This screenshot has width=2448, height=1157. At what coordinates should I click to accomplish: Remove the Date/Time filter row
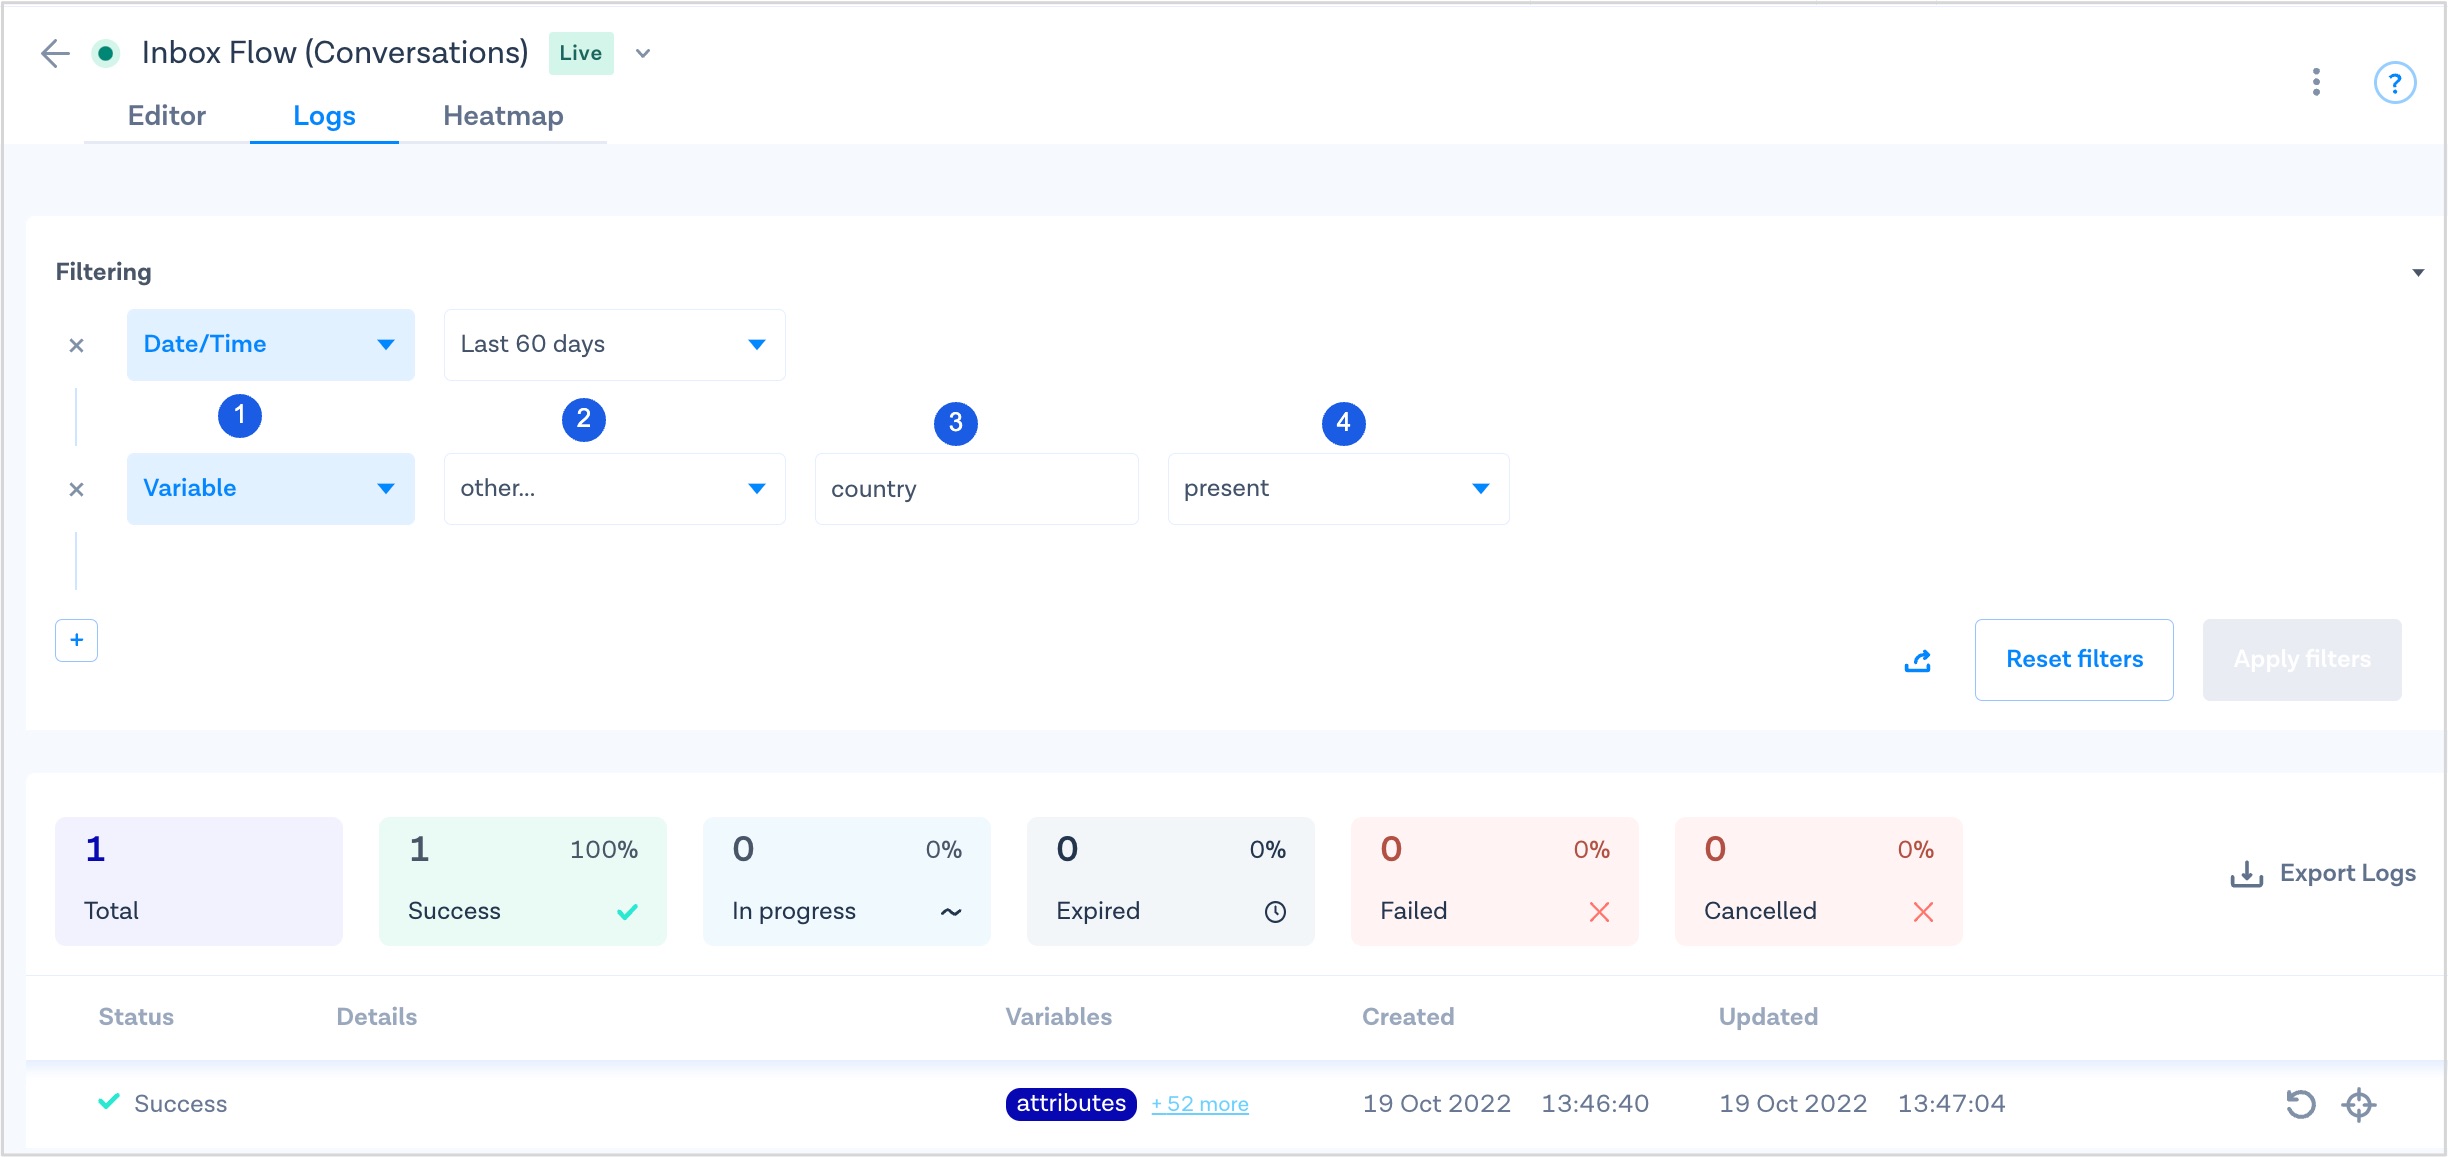pyautogui.click(x=76, y=346)
